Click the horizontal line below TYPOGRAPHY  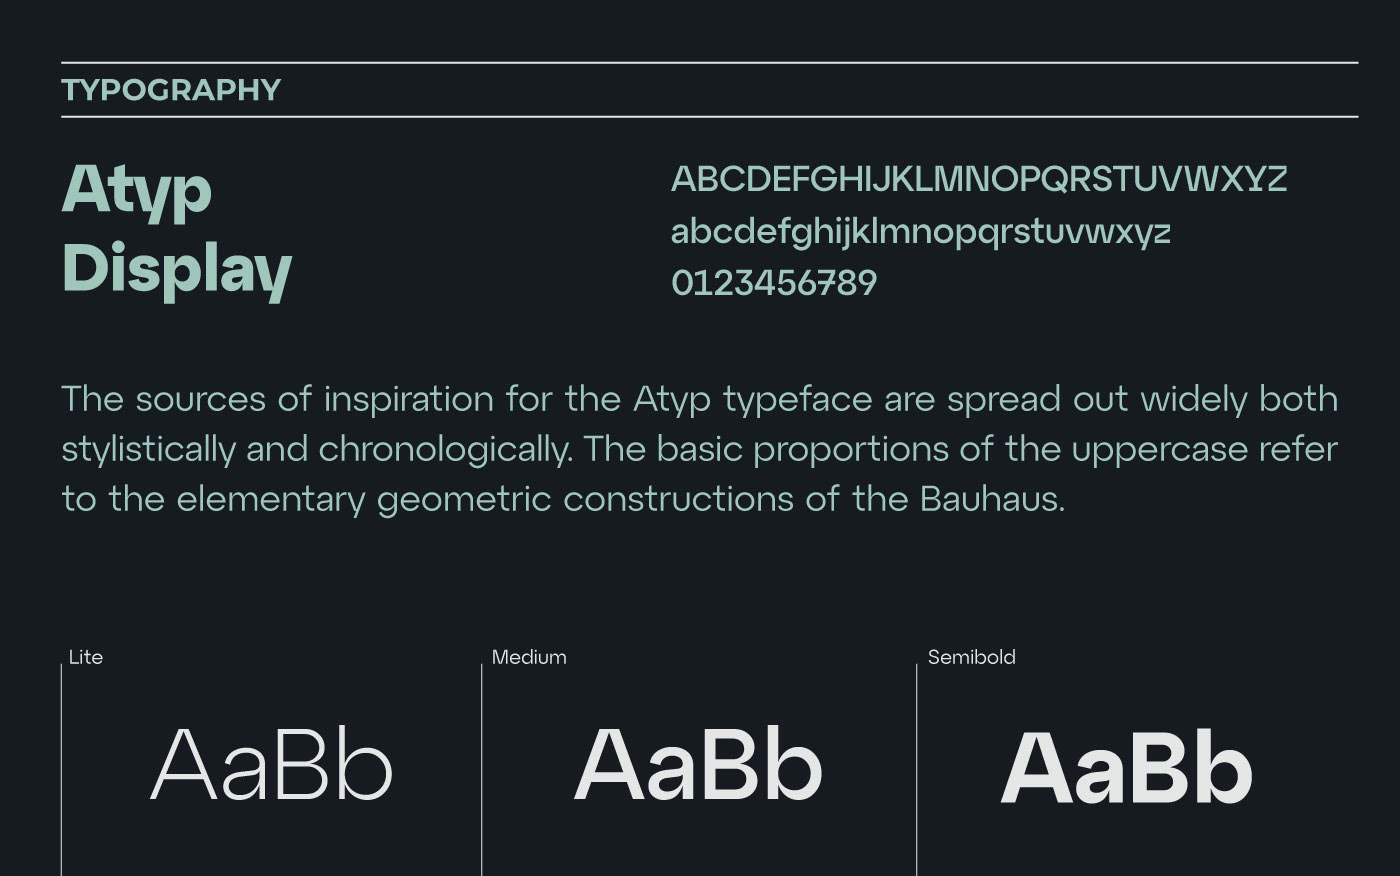coord(709,117)
